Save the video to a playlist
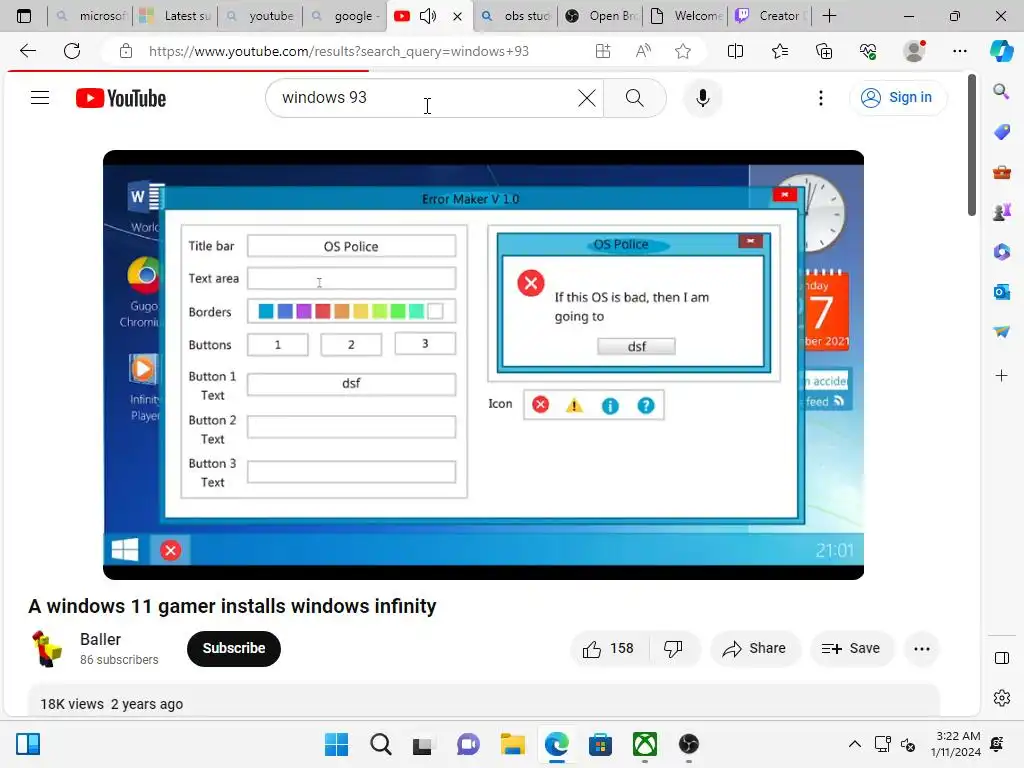1024x768 pixels. click(851, 648)
